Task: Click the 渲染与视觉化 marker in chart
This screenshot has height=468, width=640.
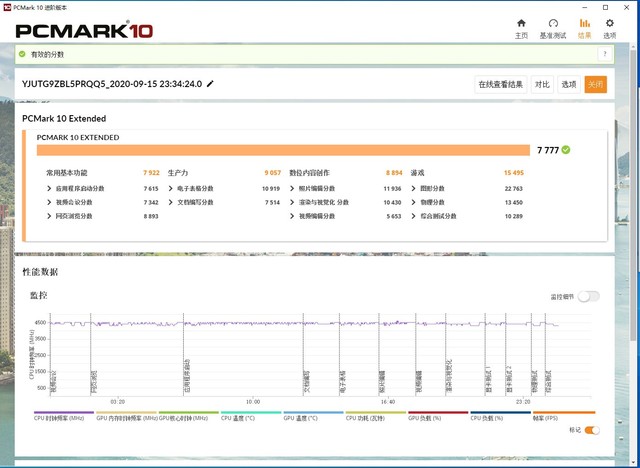Action: (449, 376)
